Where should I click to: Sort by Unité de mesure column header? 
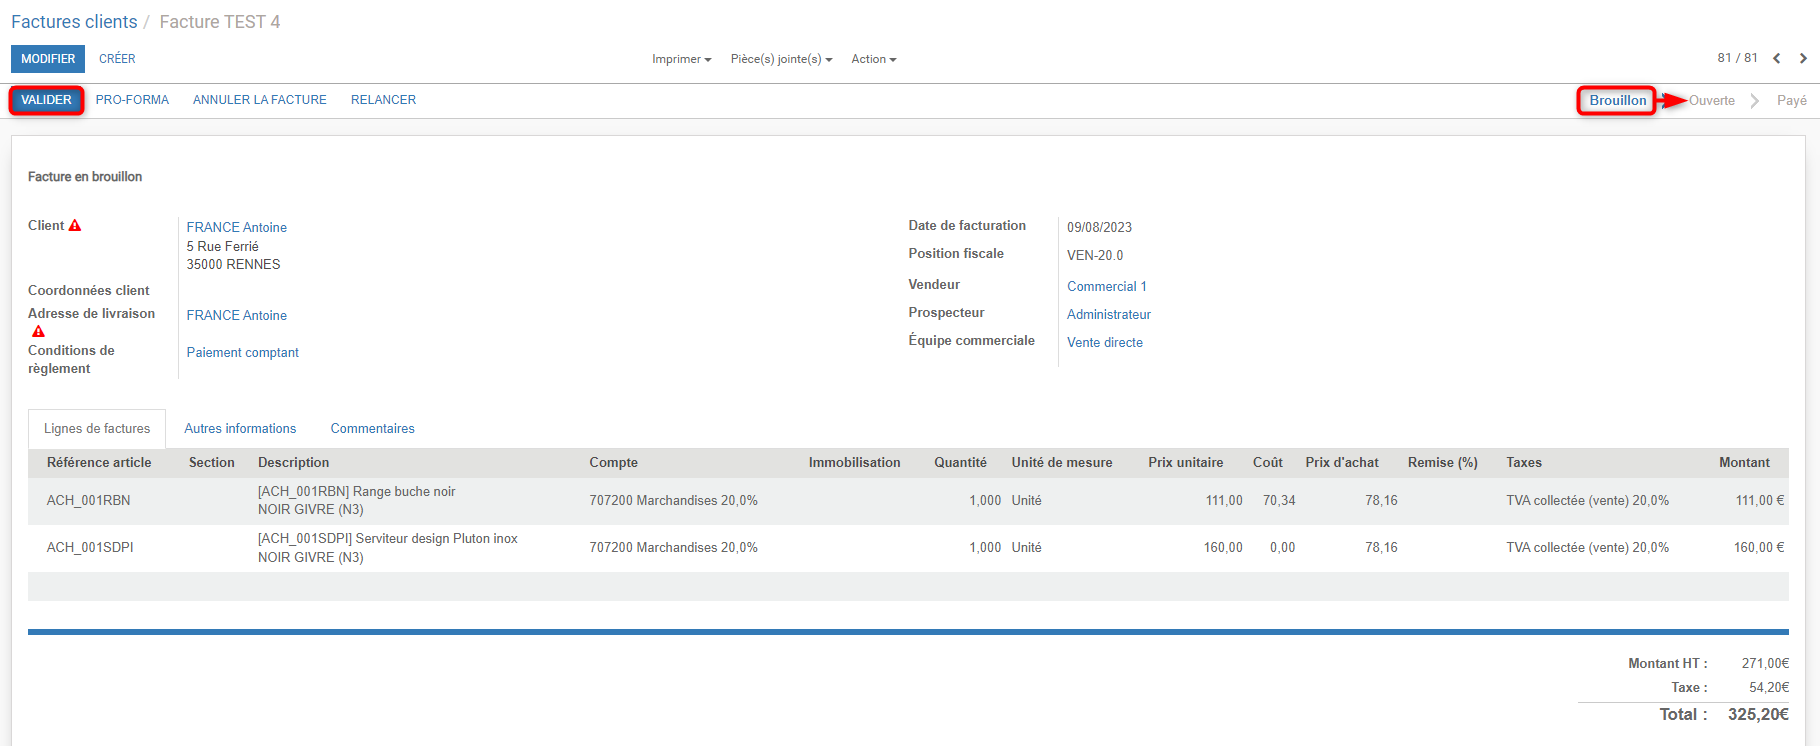pyautogui.click(x=1061, y=463)
